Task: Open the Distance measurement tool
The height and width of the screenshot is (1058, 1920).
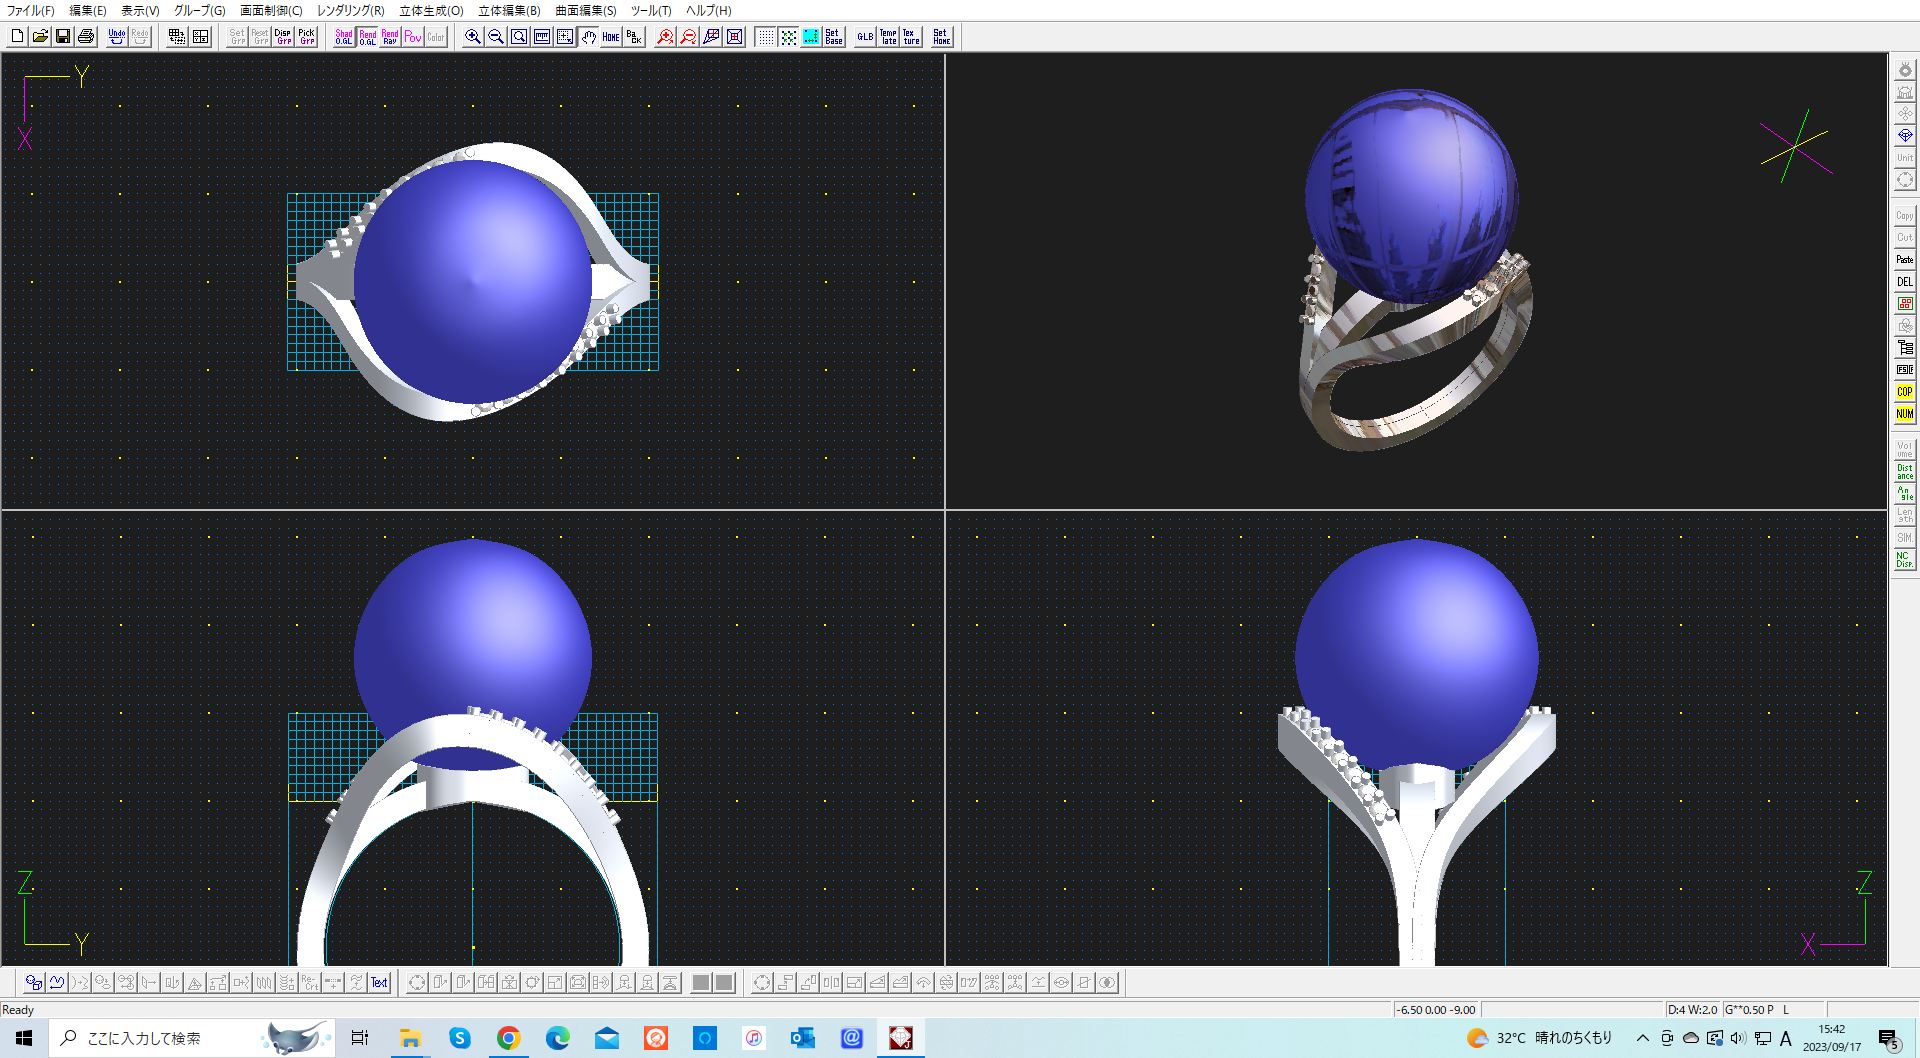Action: pos(1904,471)
